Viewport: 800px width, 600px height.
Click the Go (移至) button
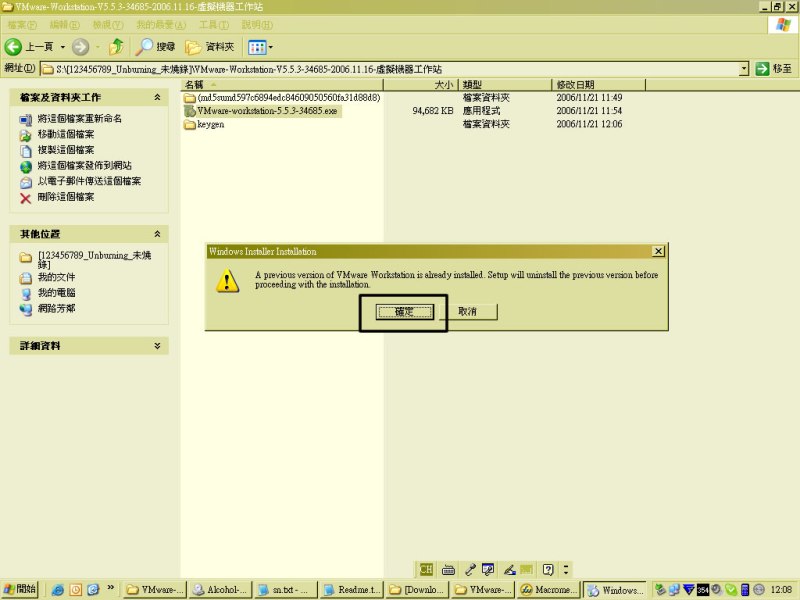774,68
